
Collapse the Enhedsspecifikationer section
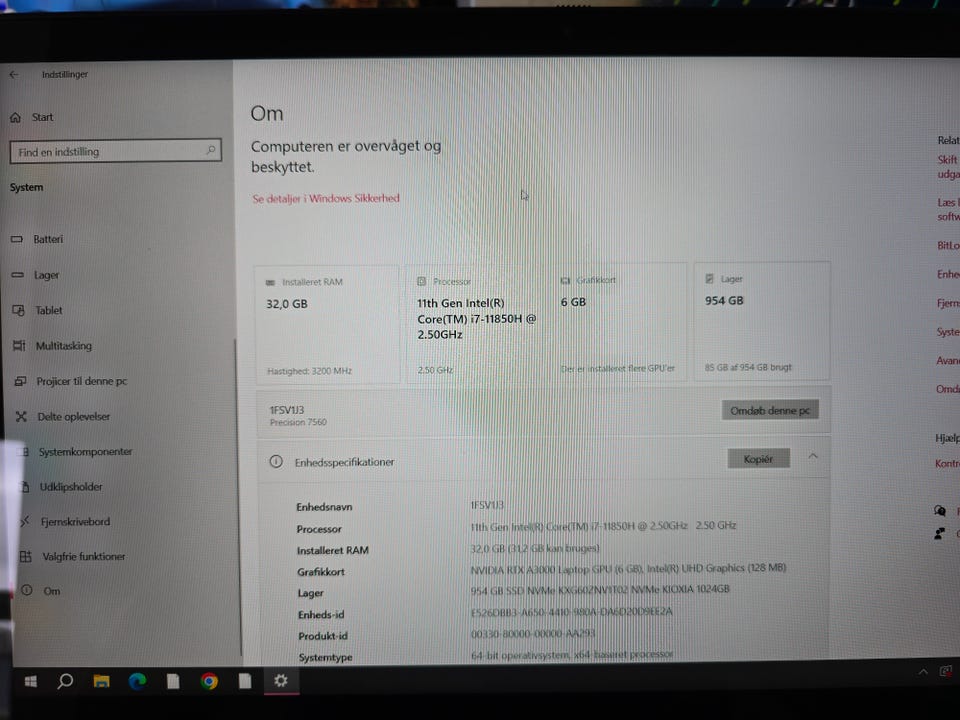813,456
